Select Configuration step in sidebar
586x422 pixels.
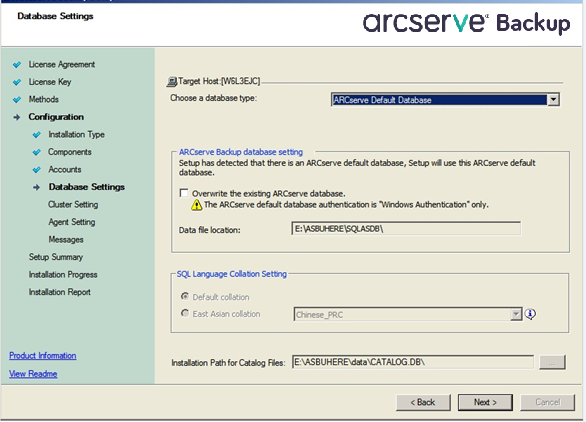pyautogui.click(x=56, y=117)
